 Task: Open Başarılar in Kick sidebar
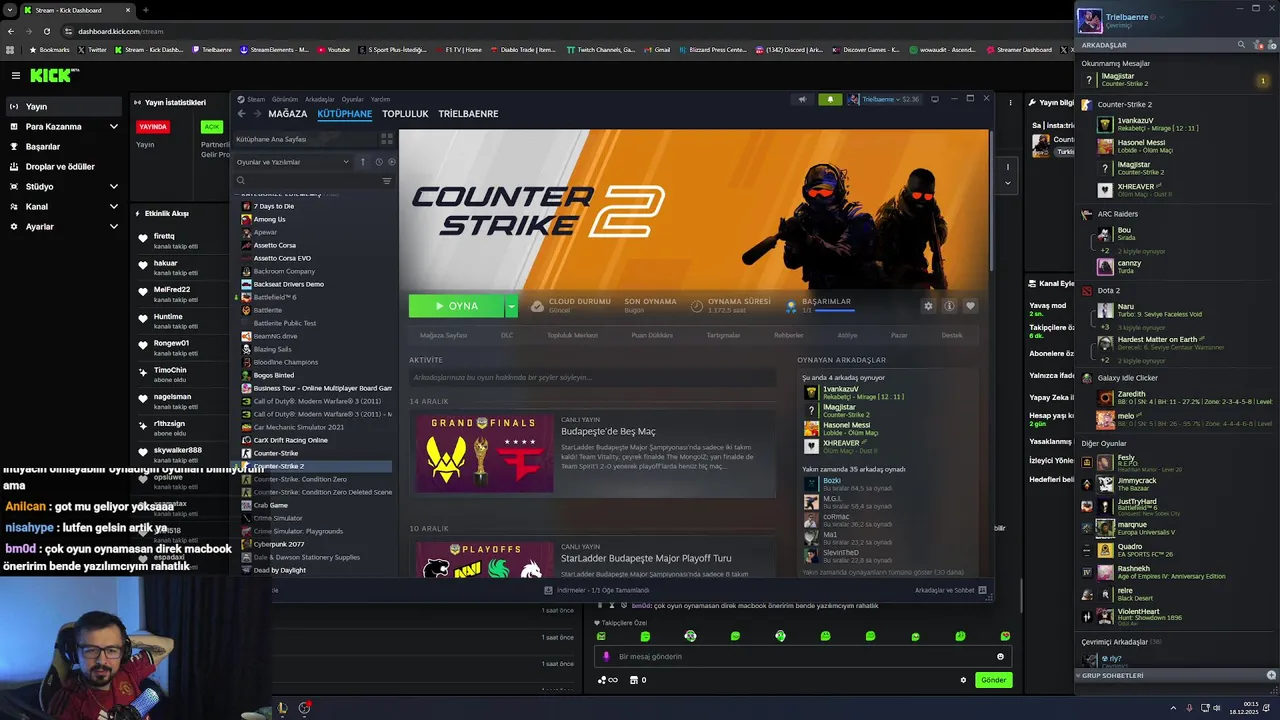coord(43,147)
